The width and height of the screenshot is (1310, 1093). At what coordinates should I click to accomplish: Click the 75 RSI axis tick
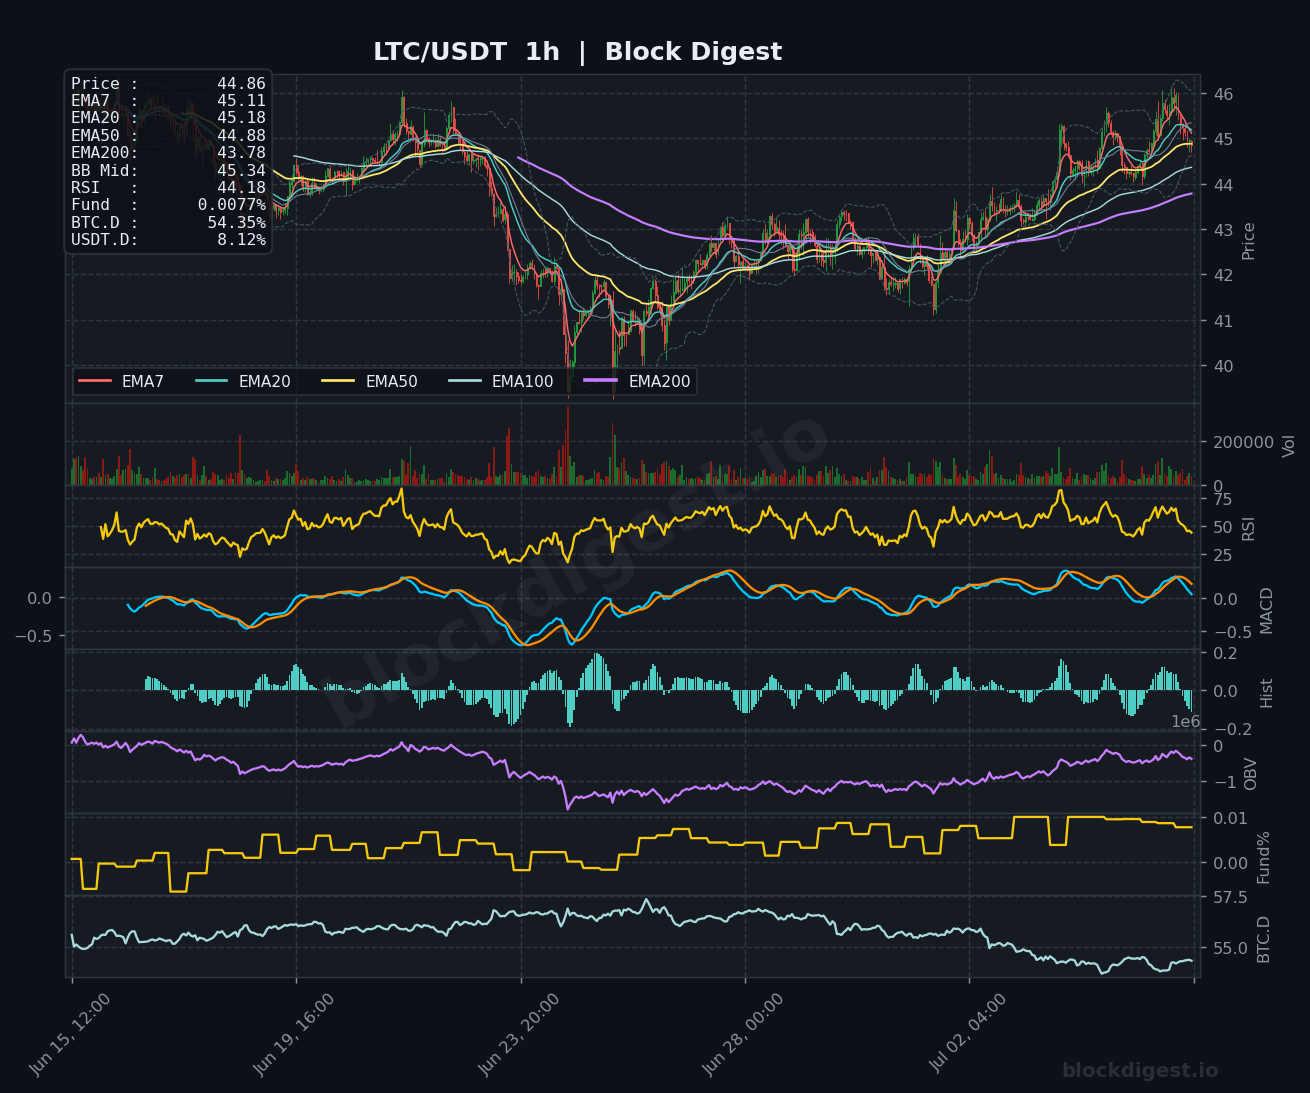point(1223,500)
